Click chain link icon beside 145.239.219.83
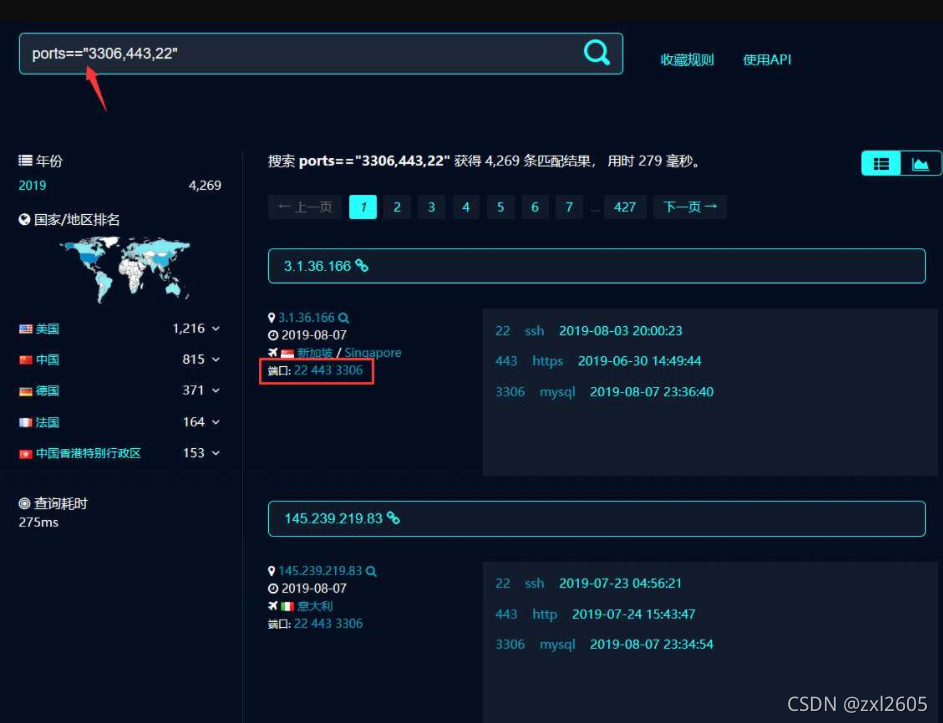Viewport: 943px width, 723px height. tap(393, 518)
